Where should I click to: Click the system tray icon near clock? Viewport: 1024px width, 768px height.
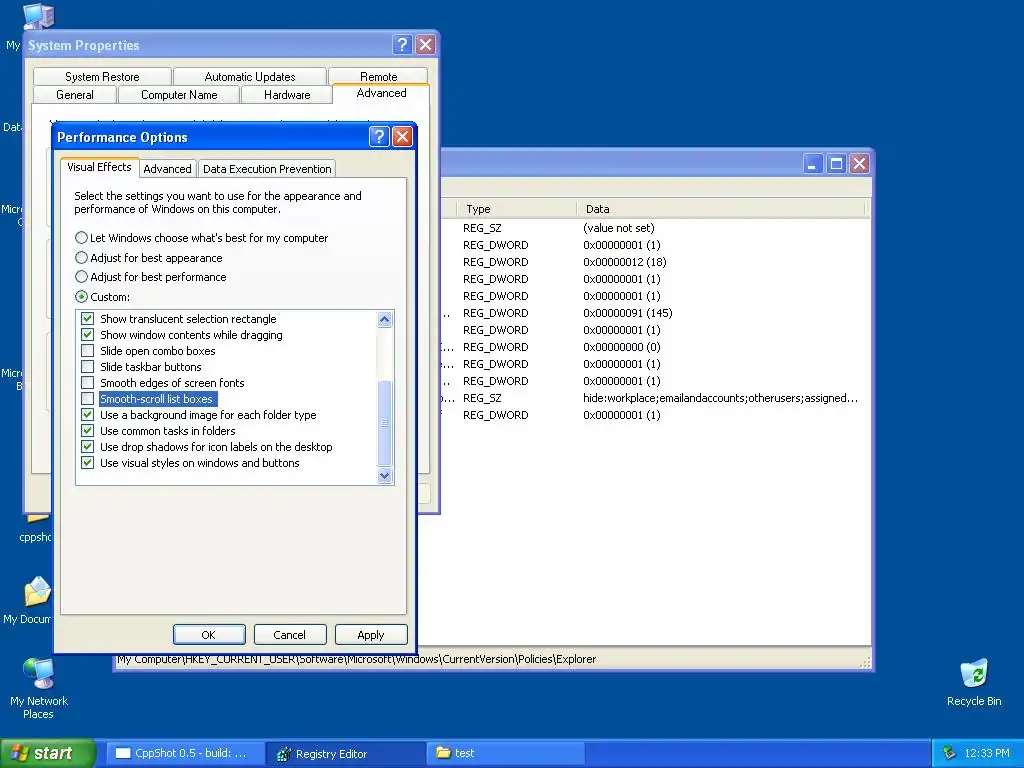(949, 754)
